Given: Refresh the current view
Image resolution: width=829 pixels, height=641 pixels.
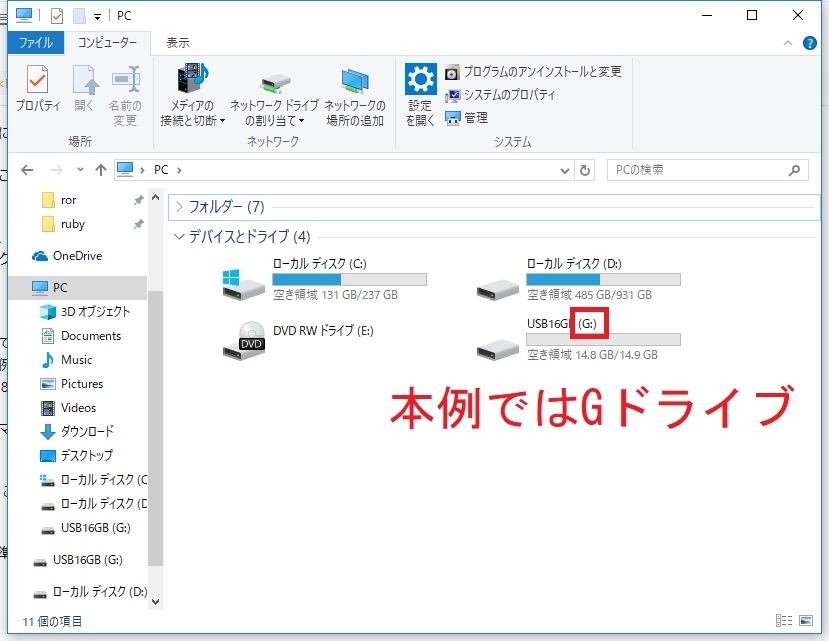Looking at the screenshot, I should 585,170.
